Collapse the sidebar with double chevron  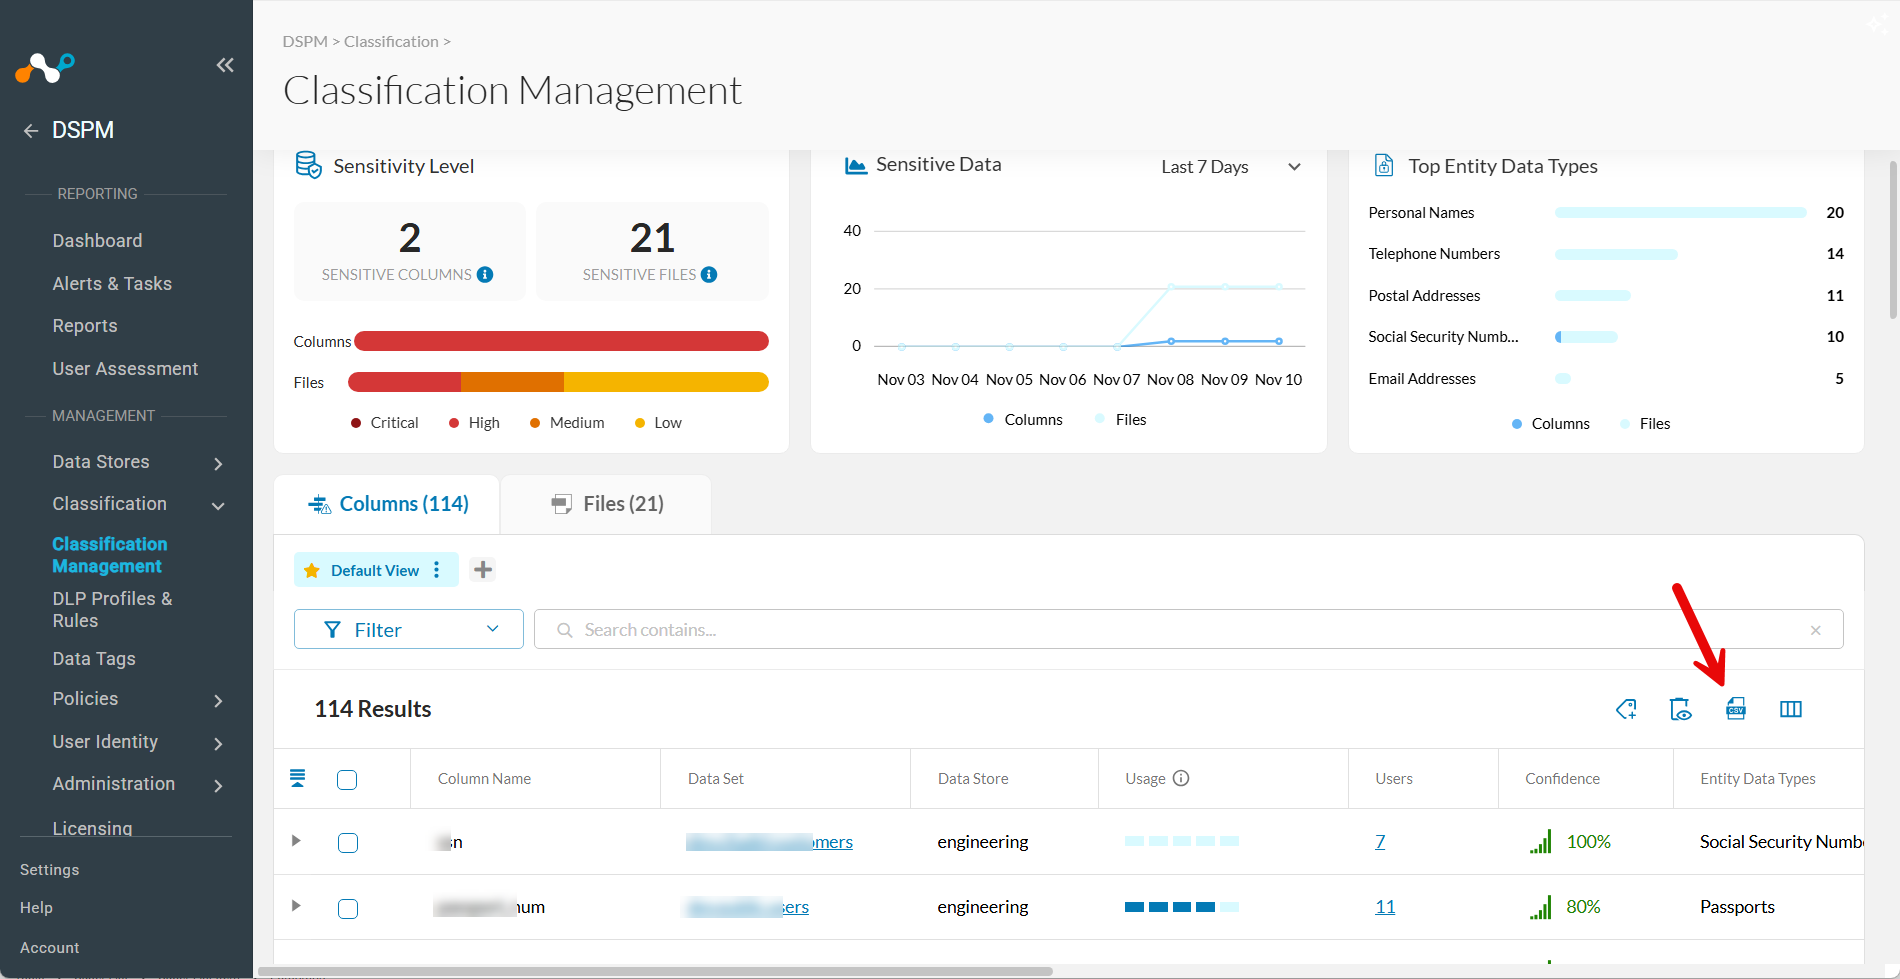(225, 65)
